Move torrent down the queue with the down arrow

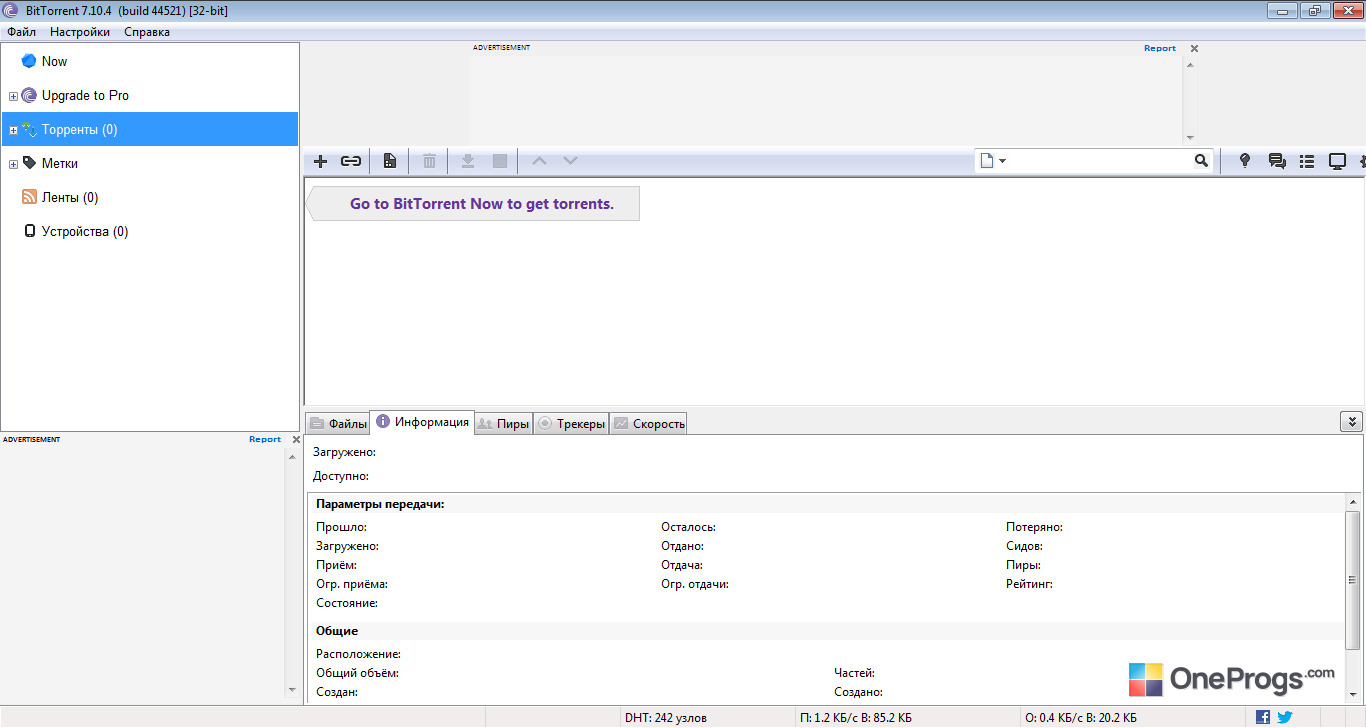pos(570,161)
